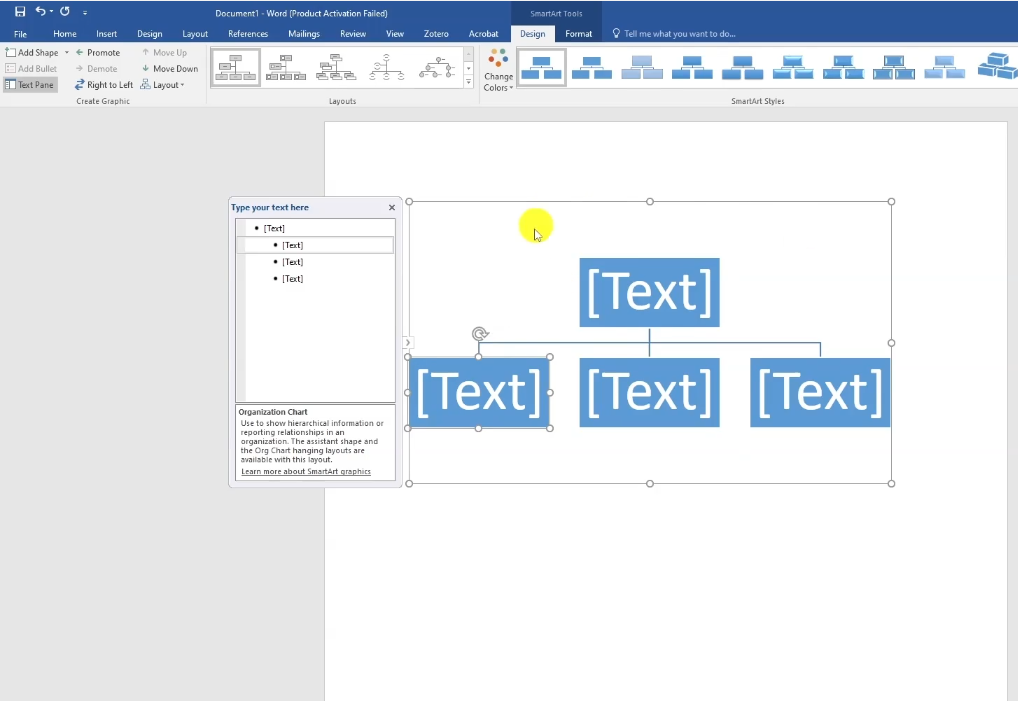The height and width of the screenshot is (701, 1018).
Task: Choose the 3D brick SmartArt style thumbnail
Action: click(x=996, y=67)
